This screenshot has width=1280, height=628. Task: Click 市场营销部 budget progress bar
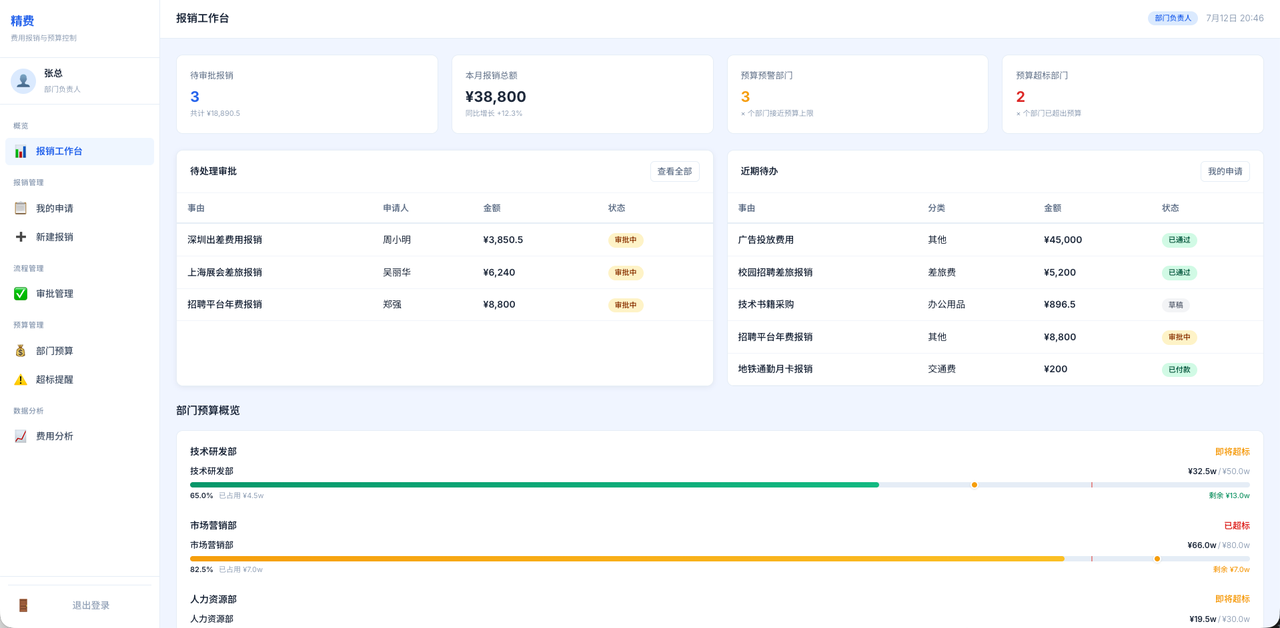(x=720, y=559)
